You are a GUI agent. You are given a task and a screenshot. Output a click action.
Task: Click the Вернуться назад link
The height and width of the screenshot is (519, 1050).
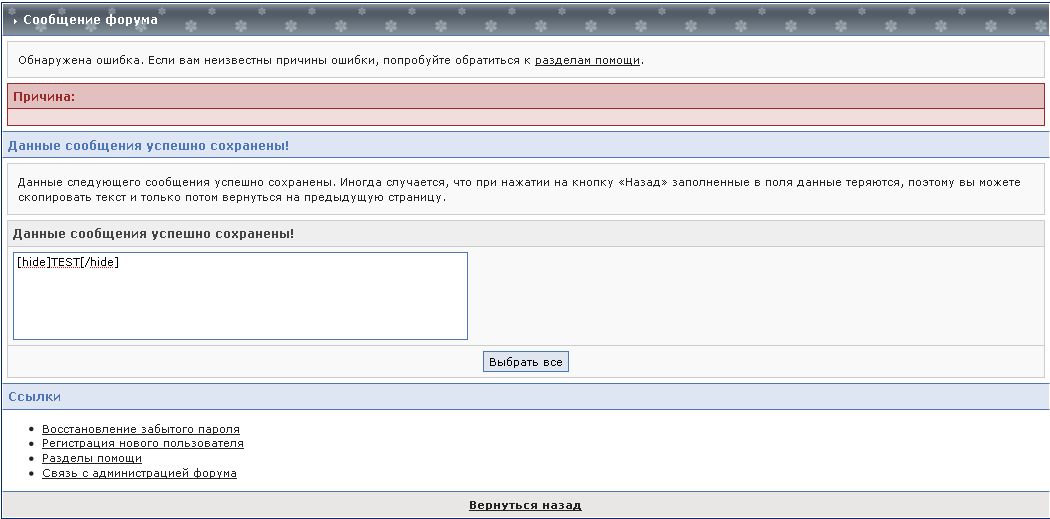pos(525,505)
